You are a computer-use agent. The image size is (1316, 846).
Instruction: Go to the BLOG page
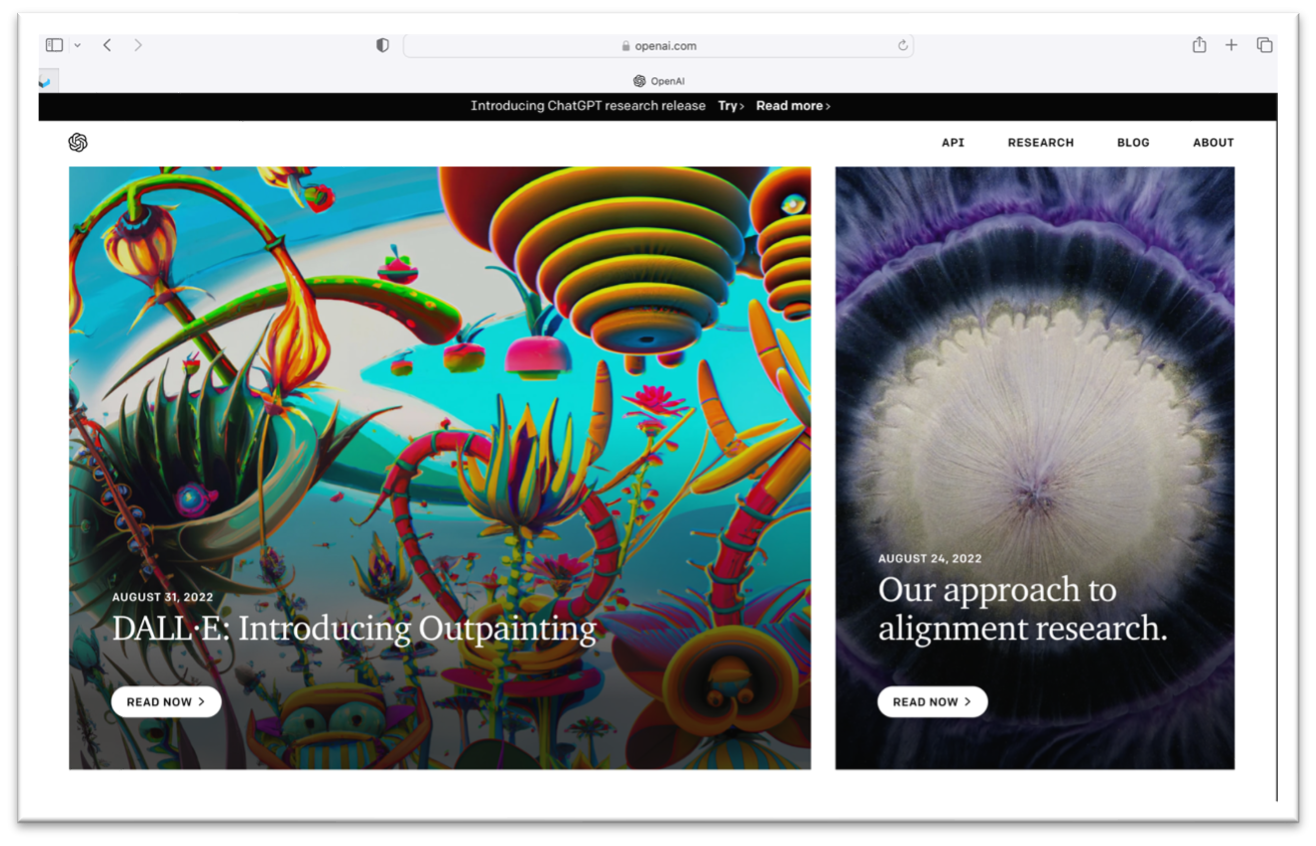(x=1133, y=143)
